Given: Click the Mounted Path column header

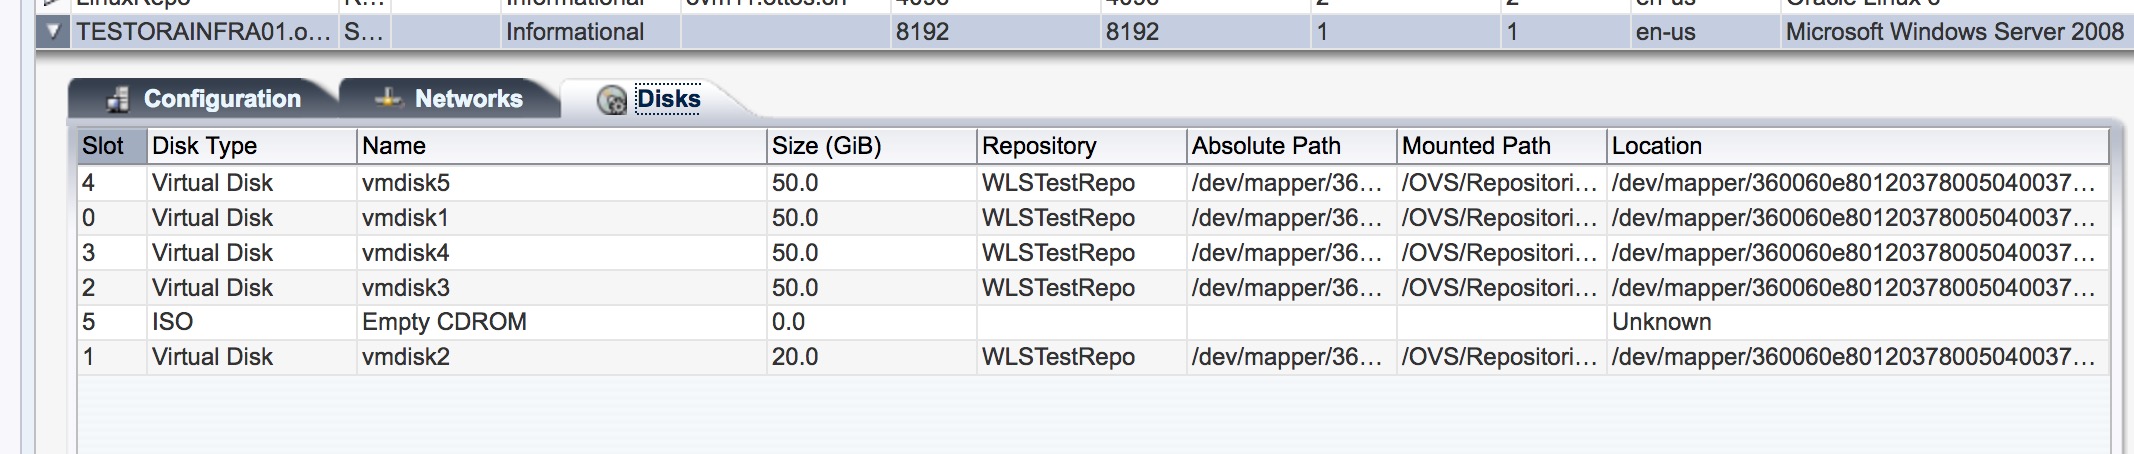Looking at the screenshot, I should (1502, 146).
